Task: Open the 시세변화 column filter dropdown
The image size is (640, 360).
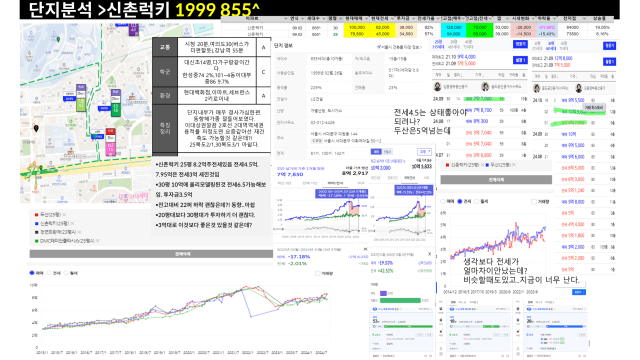Action: (532, 19)
